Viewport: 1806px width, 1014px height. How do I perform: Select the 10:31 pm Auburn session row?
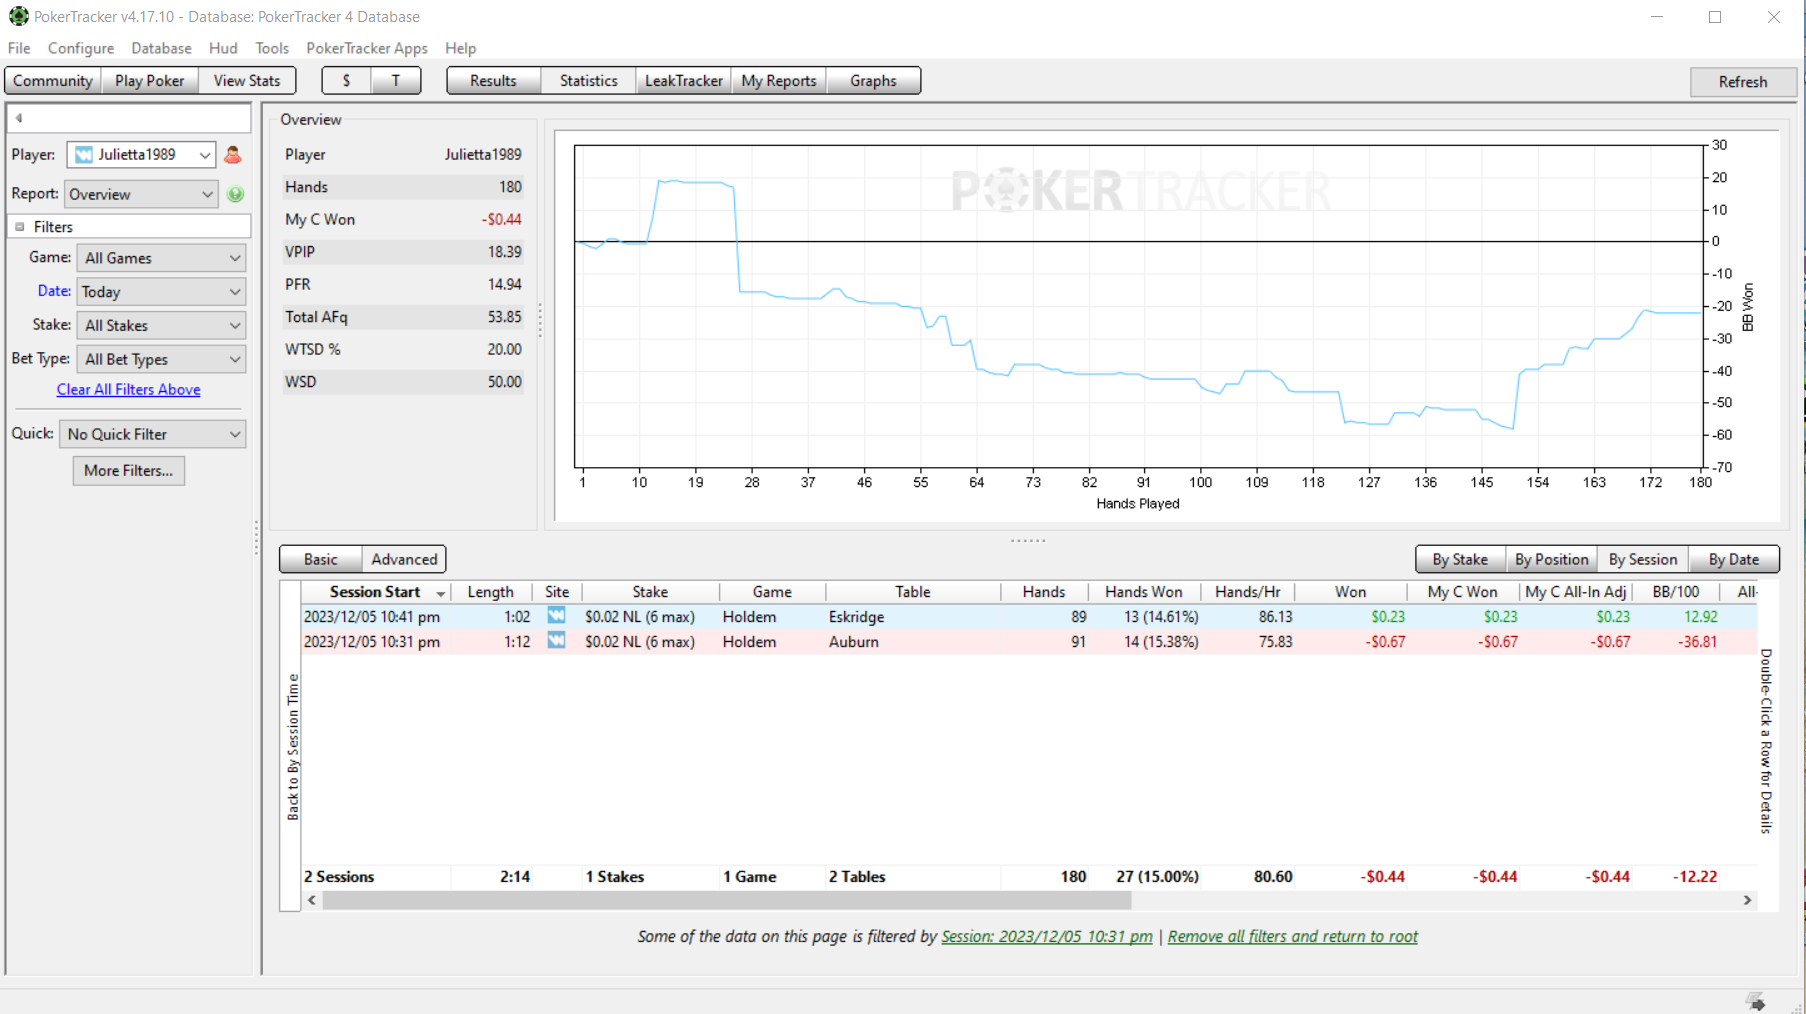1029,642
